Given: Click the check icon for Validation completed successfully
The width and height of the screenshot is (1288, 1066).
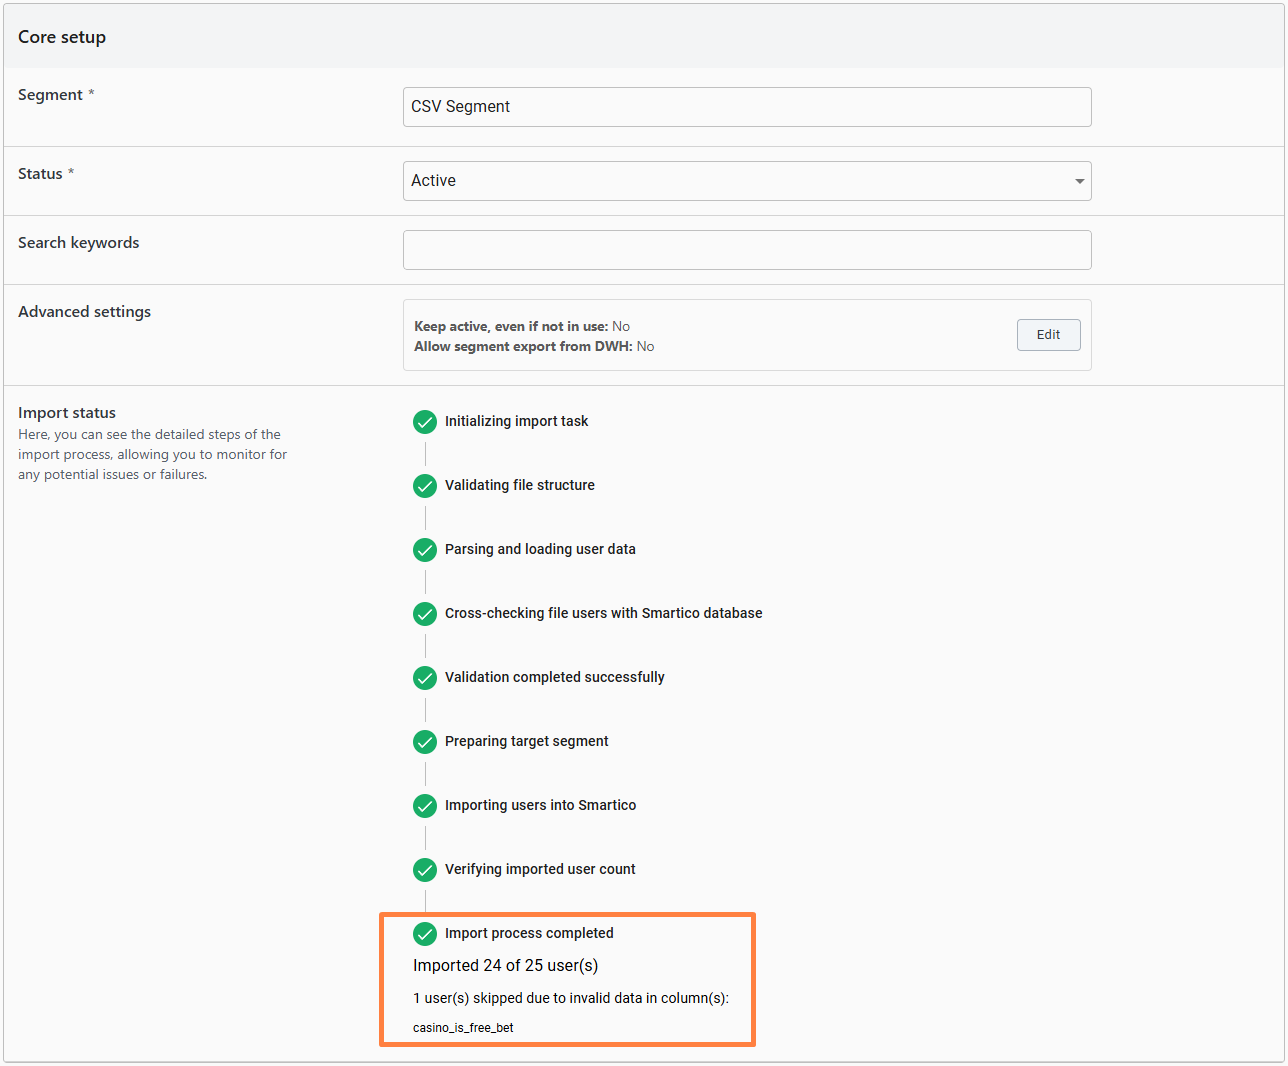Looking at the screenshot, I should [425, 678].
